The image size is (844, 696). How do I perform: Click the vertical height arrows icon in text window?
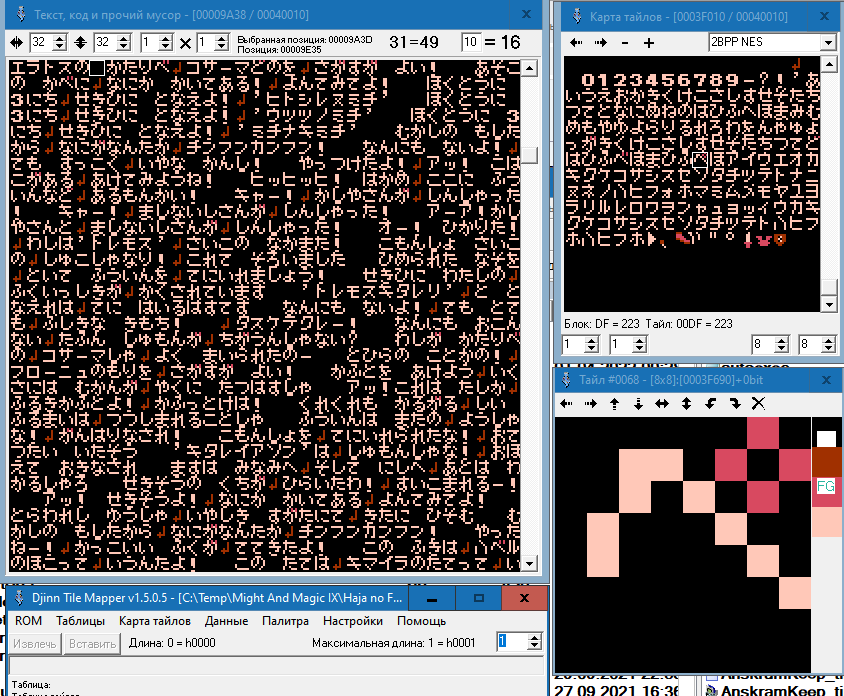[x=80, y=43]
